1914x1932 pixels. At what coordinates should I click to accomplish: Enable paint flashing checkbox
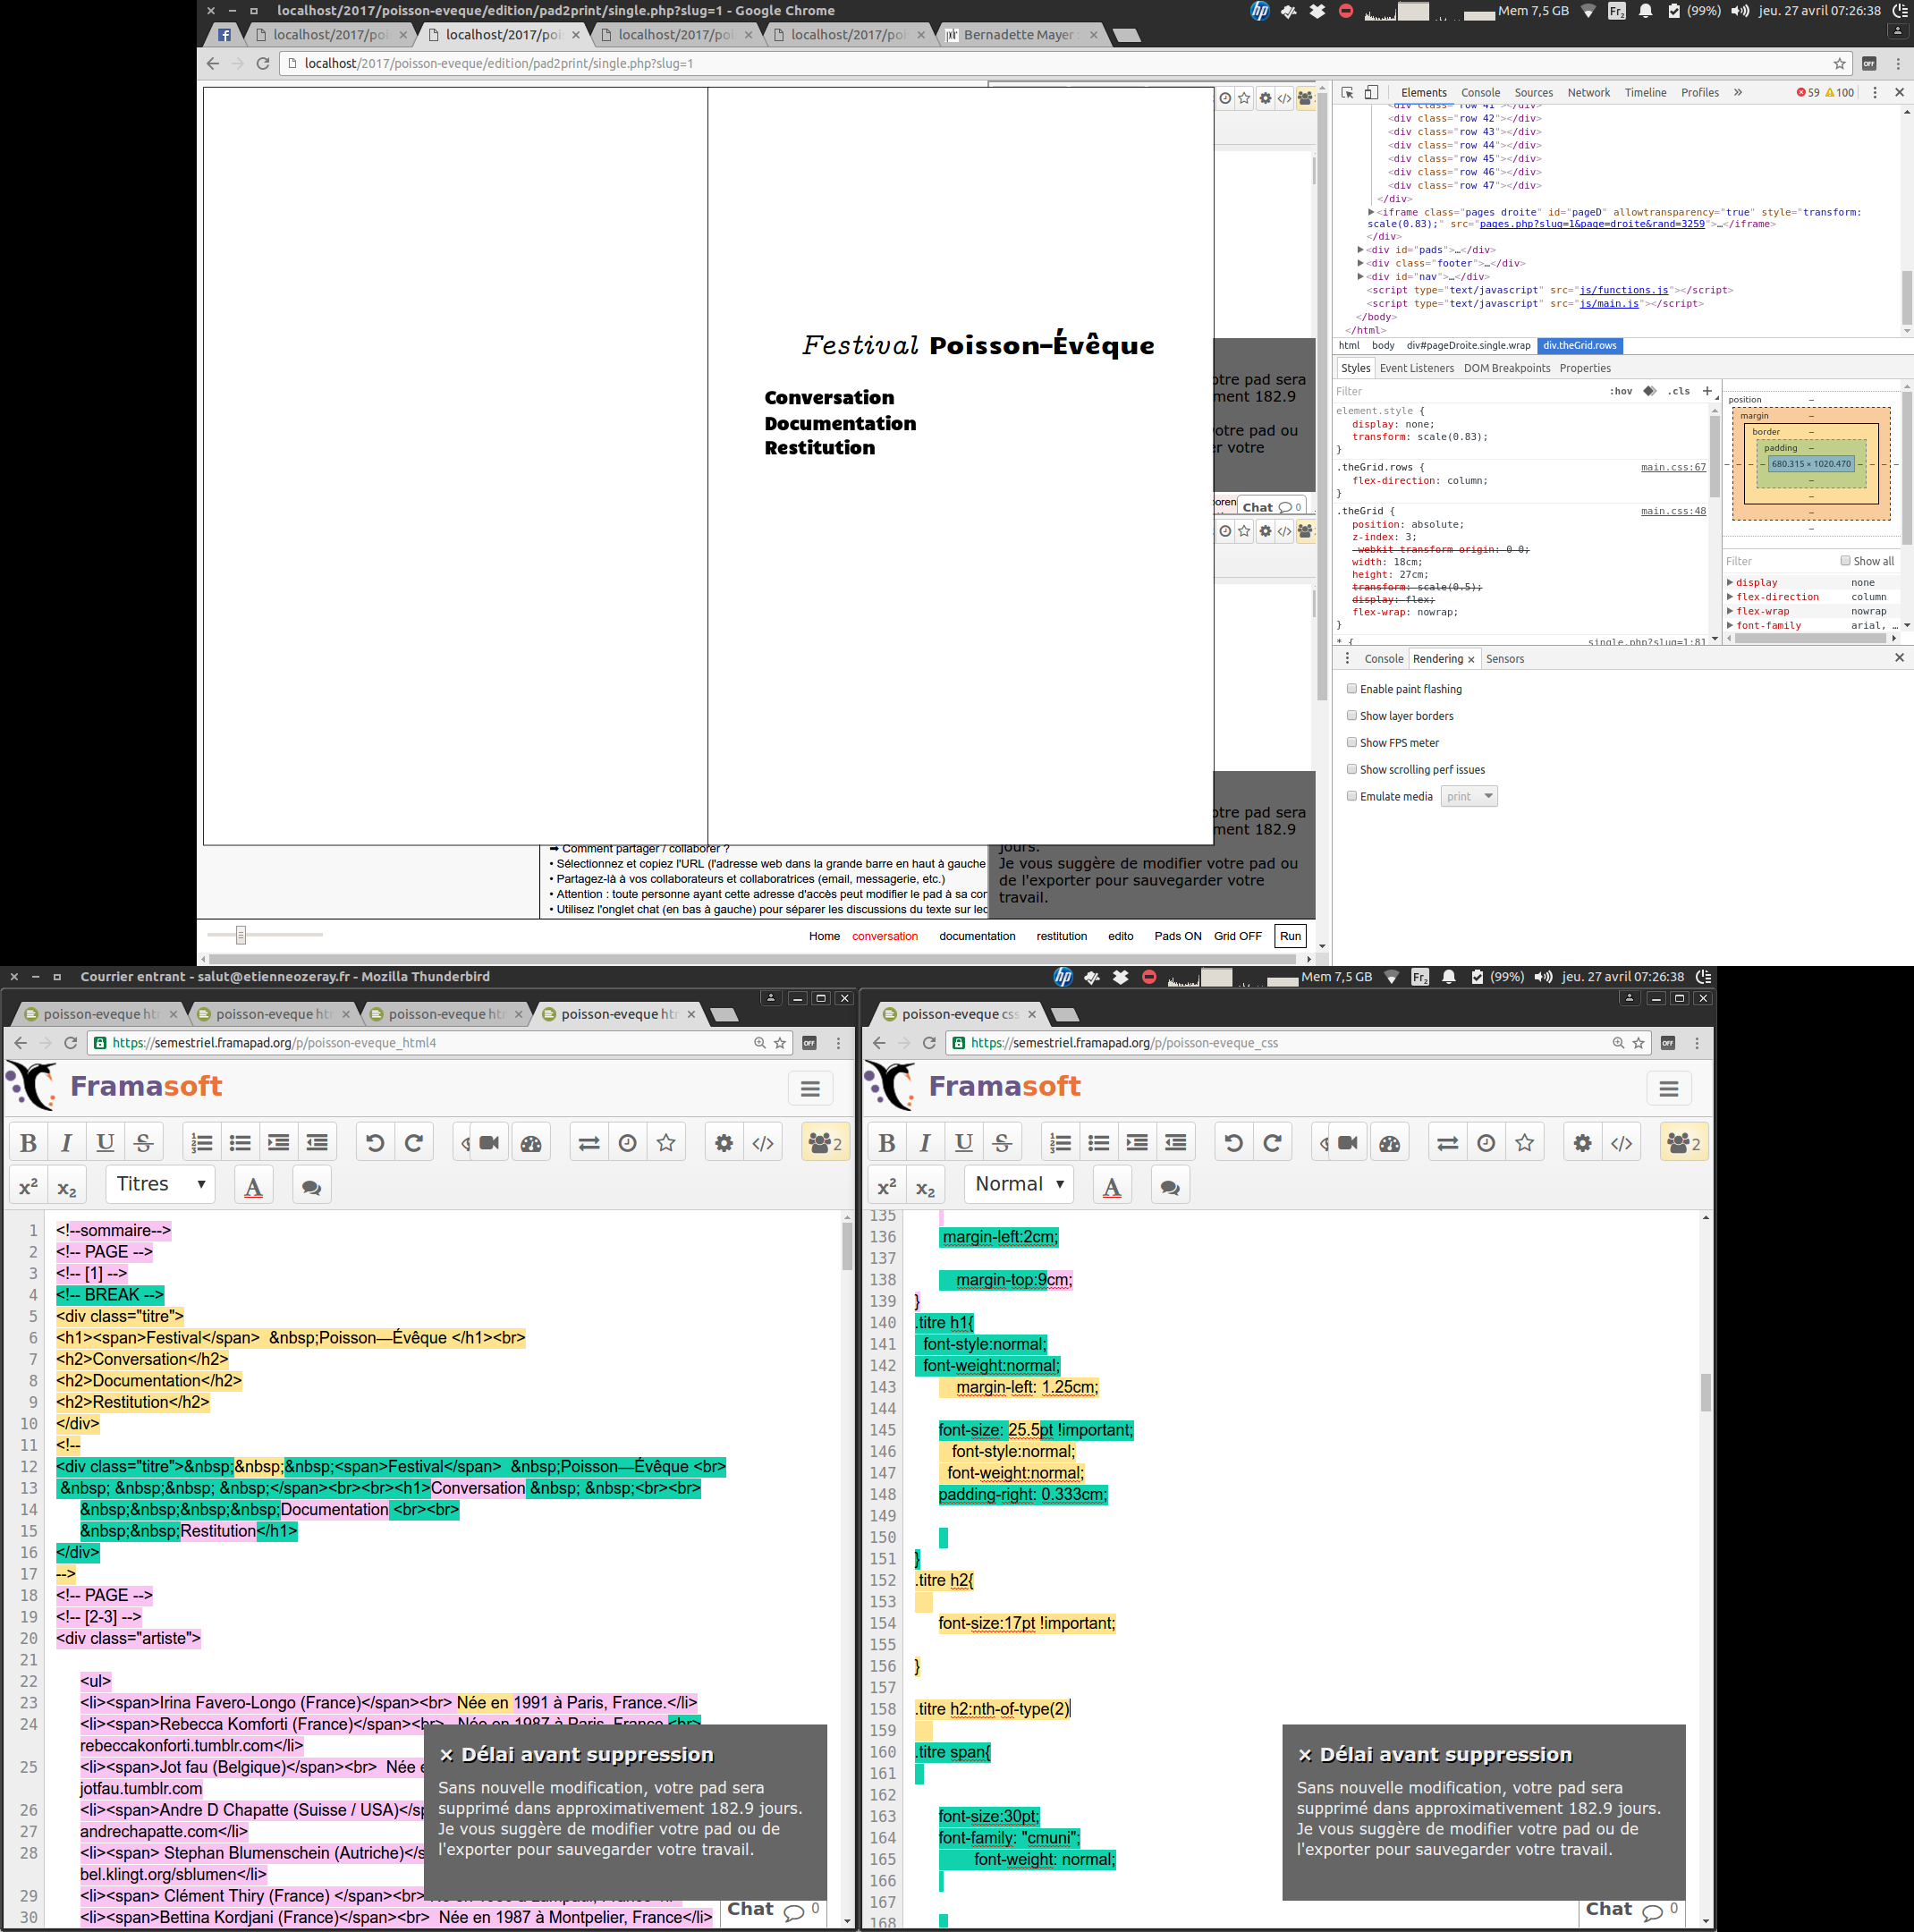point(1352,689)
